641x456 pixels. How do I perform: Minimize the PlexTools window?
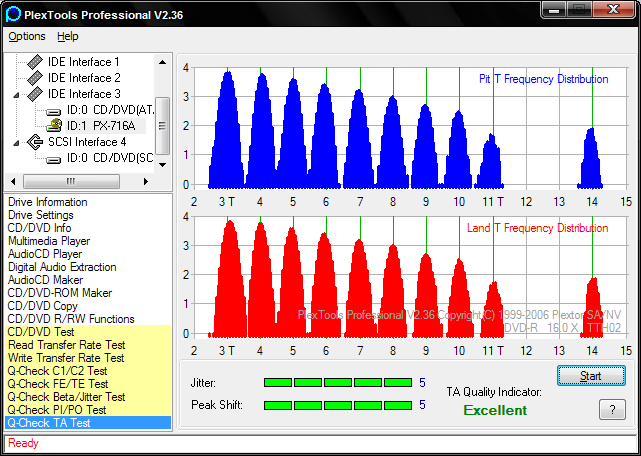tap(554, 10)
